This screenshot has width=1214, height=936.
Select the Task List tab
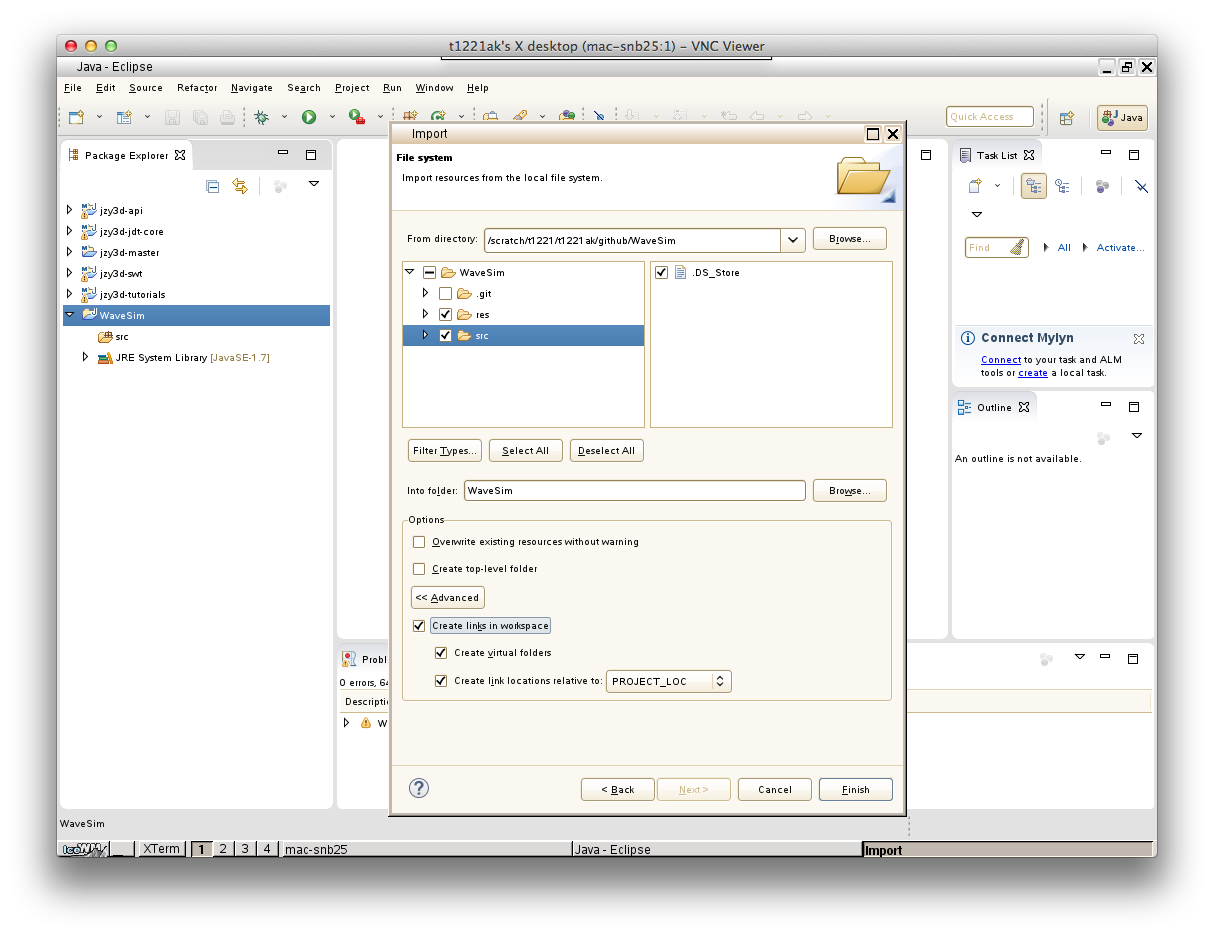click(x=997, y=155)
